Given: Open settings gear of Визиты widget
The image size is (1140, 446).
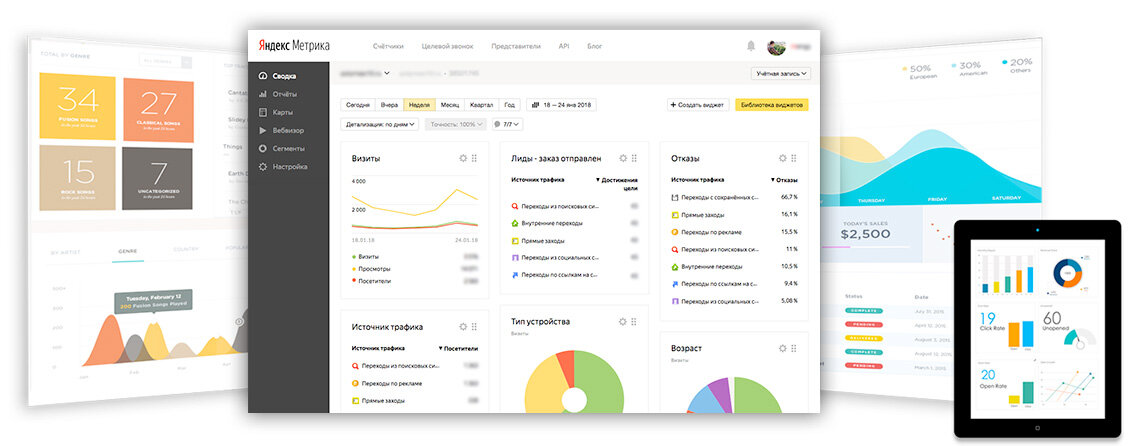Looking at the screenshot, I should click(462, 158).
